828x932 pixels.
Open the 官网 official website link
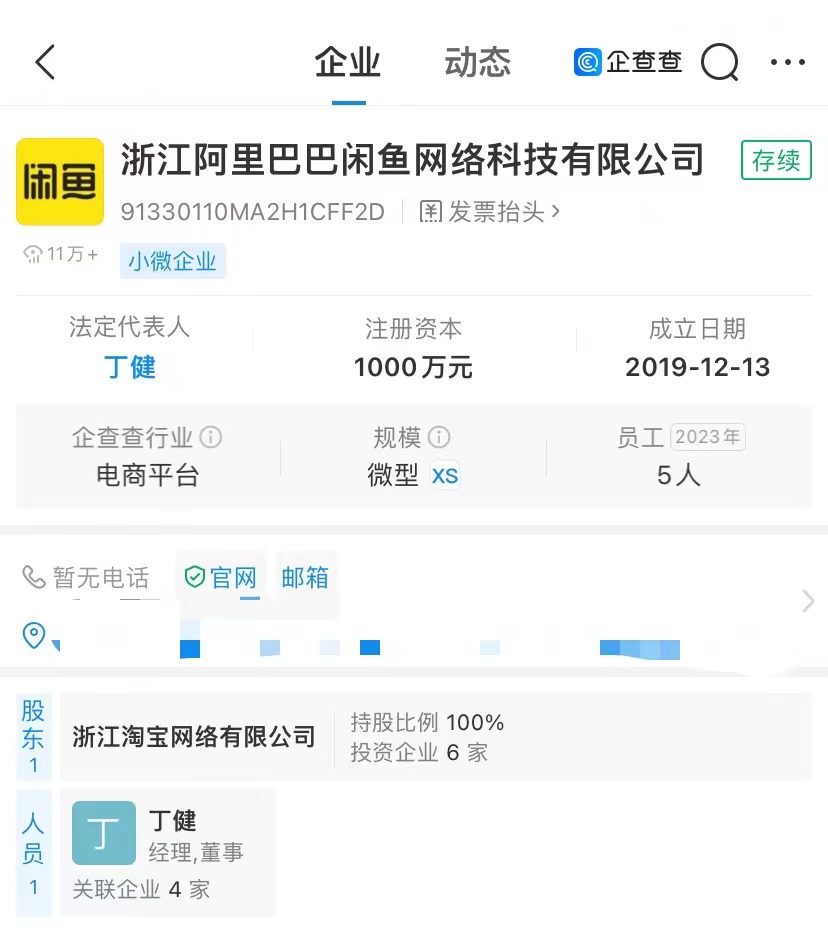coord(221,577)
